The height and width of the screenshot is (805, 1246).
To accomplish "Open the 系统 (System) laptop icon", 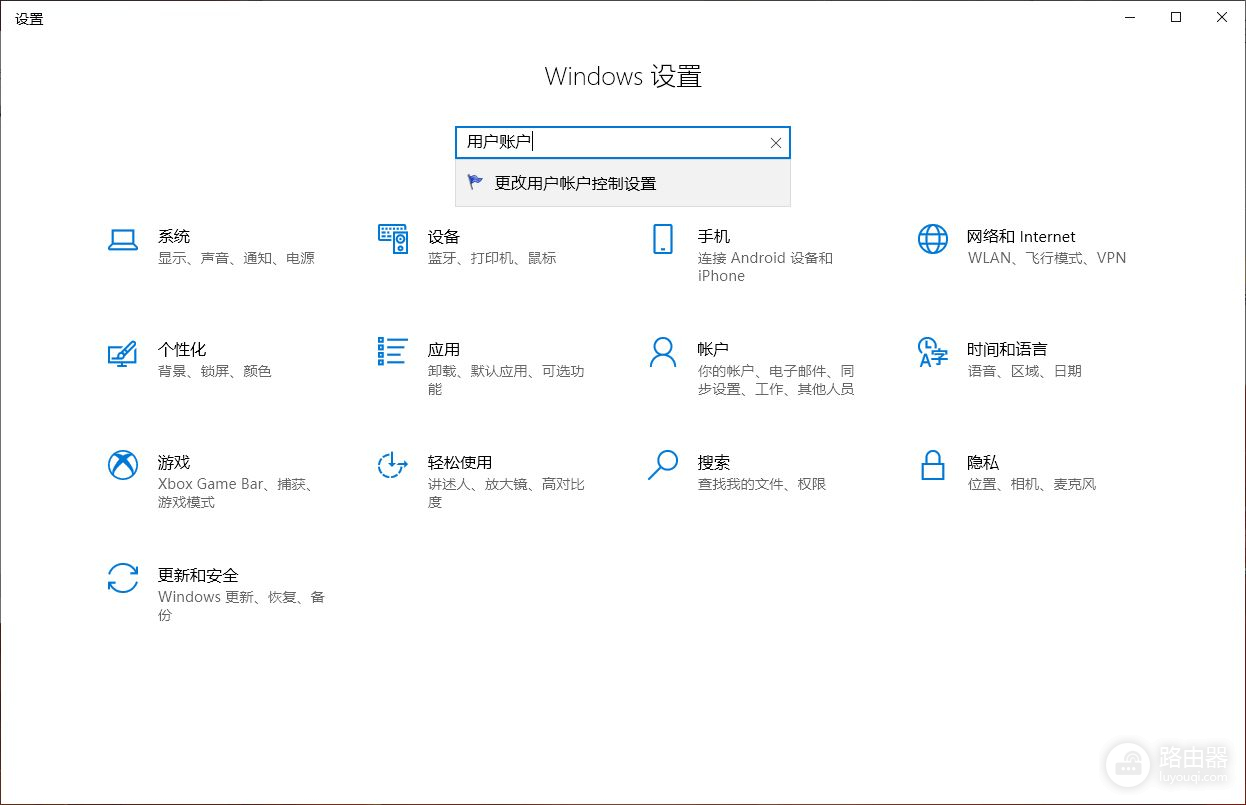I will (122, 240).
